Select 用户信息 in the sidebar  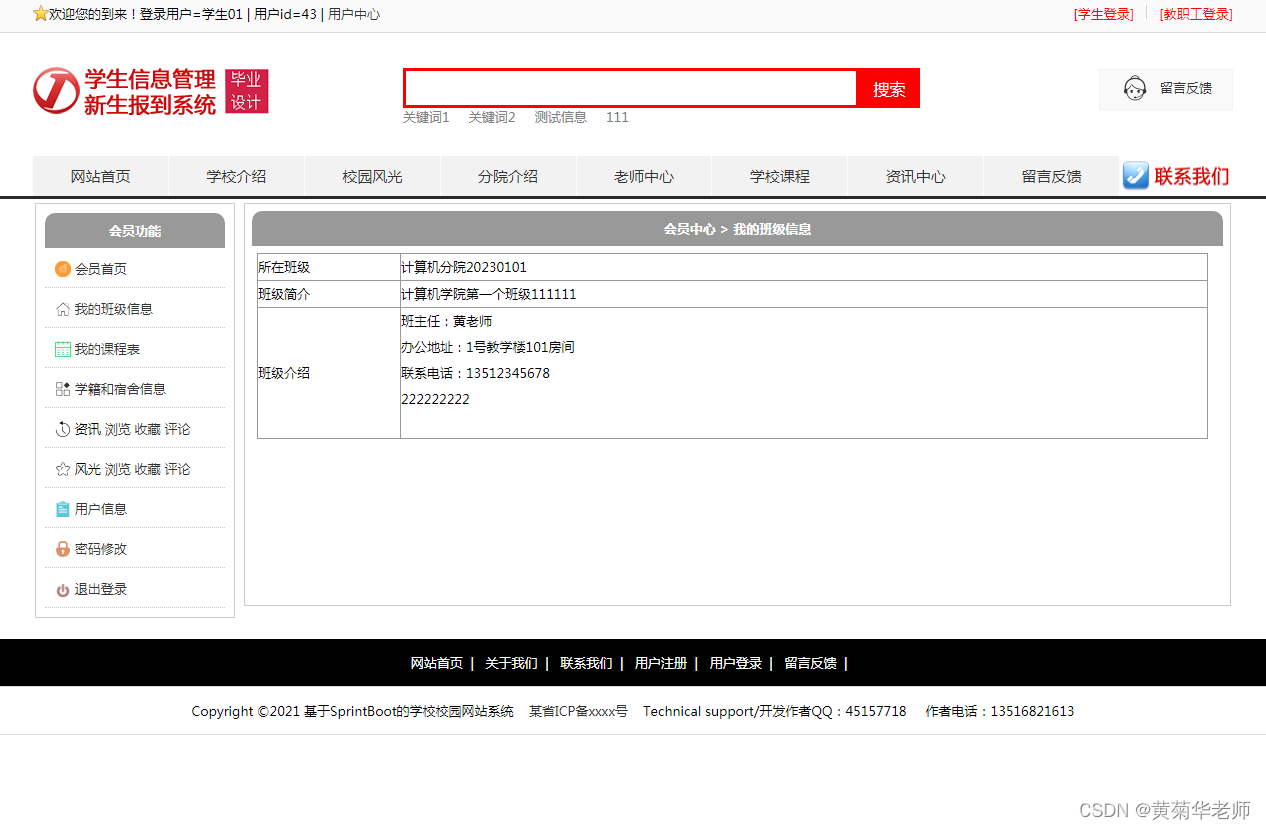tap(101, 509)
